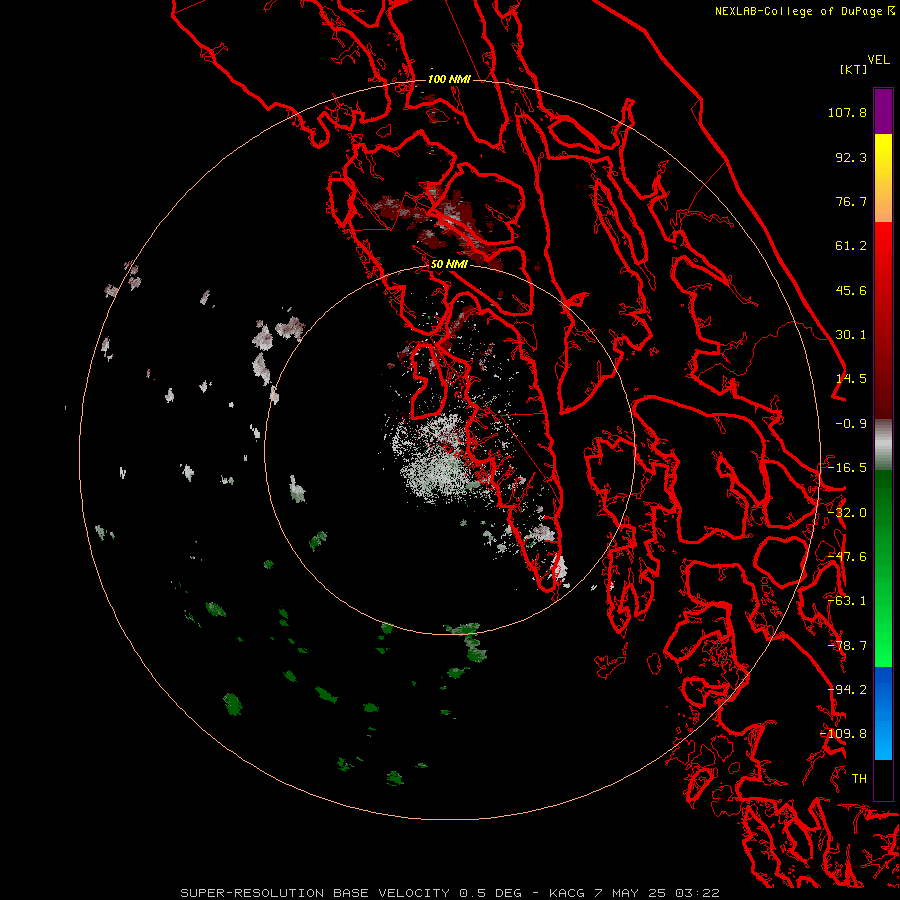The width and height of the screenshot is (900, 900).
Task: Click the 45.6 velocity scale value
Action: coord(851,290)
